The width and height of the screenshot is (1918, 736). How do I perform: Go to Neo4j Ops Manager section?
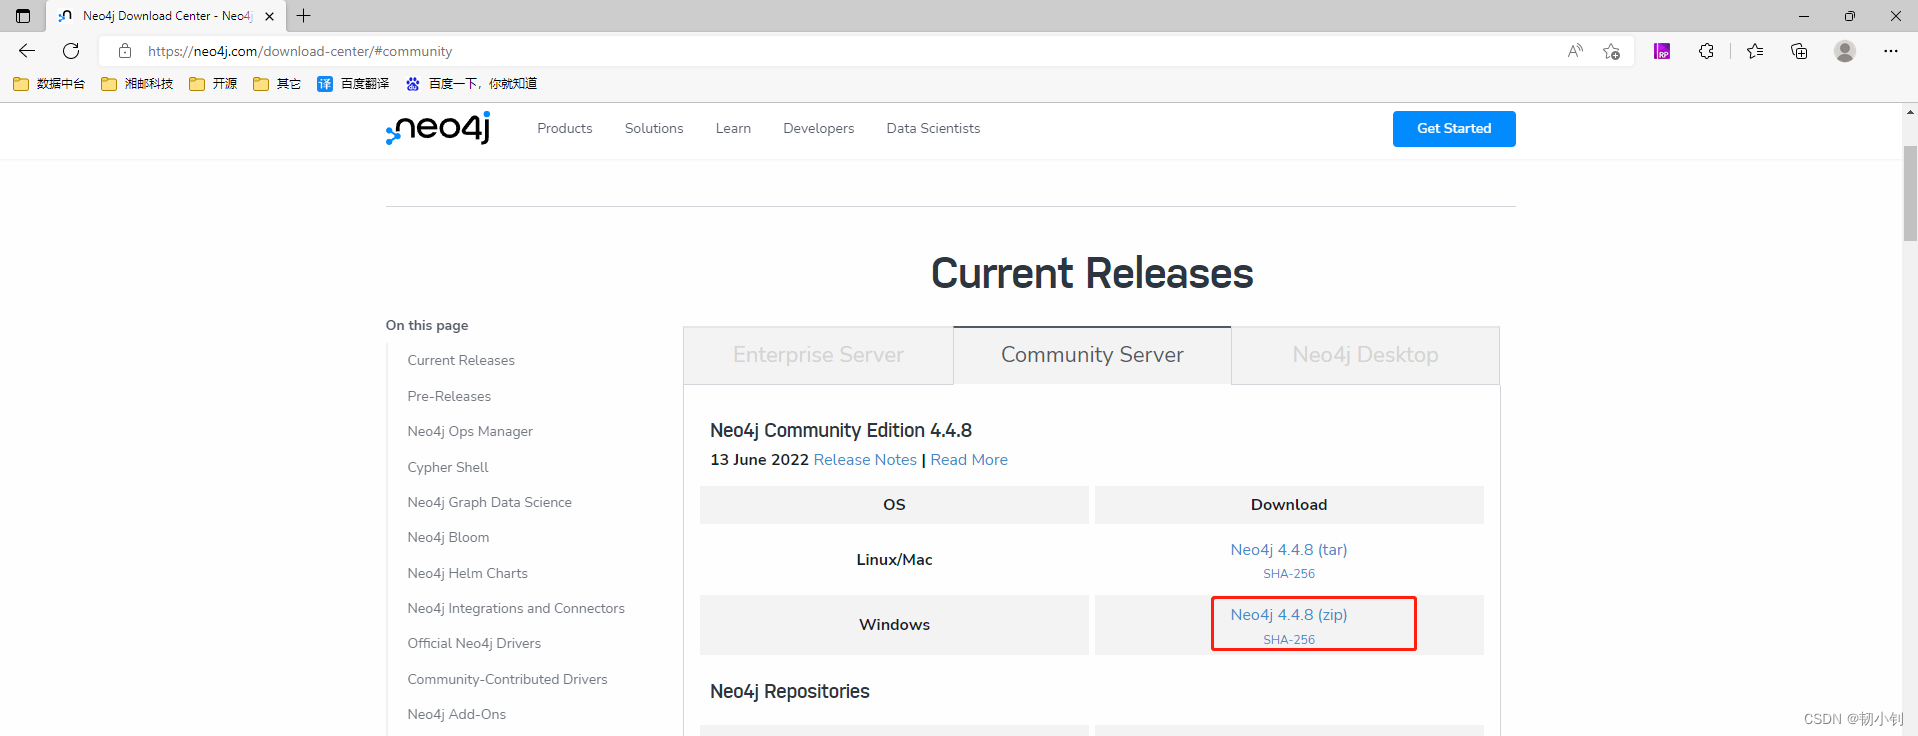point(470,431)
